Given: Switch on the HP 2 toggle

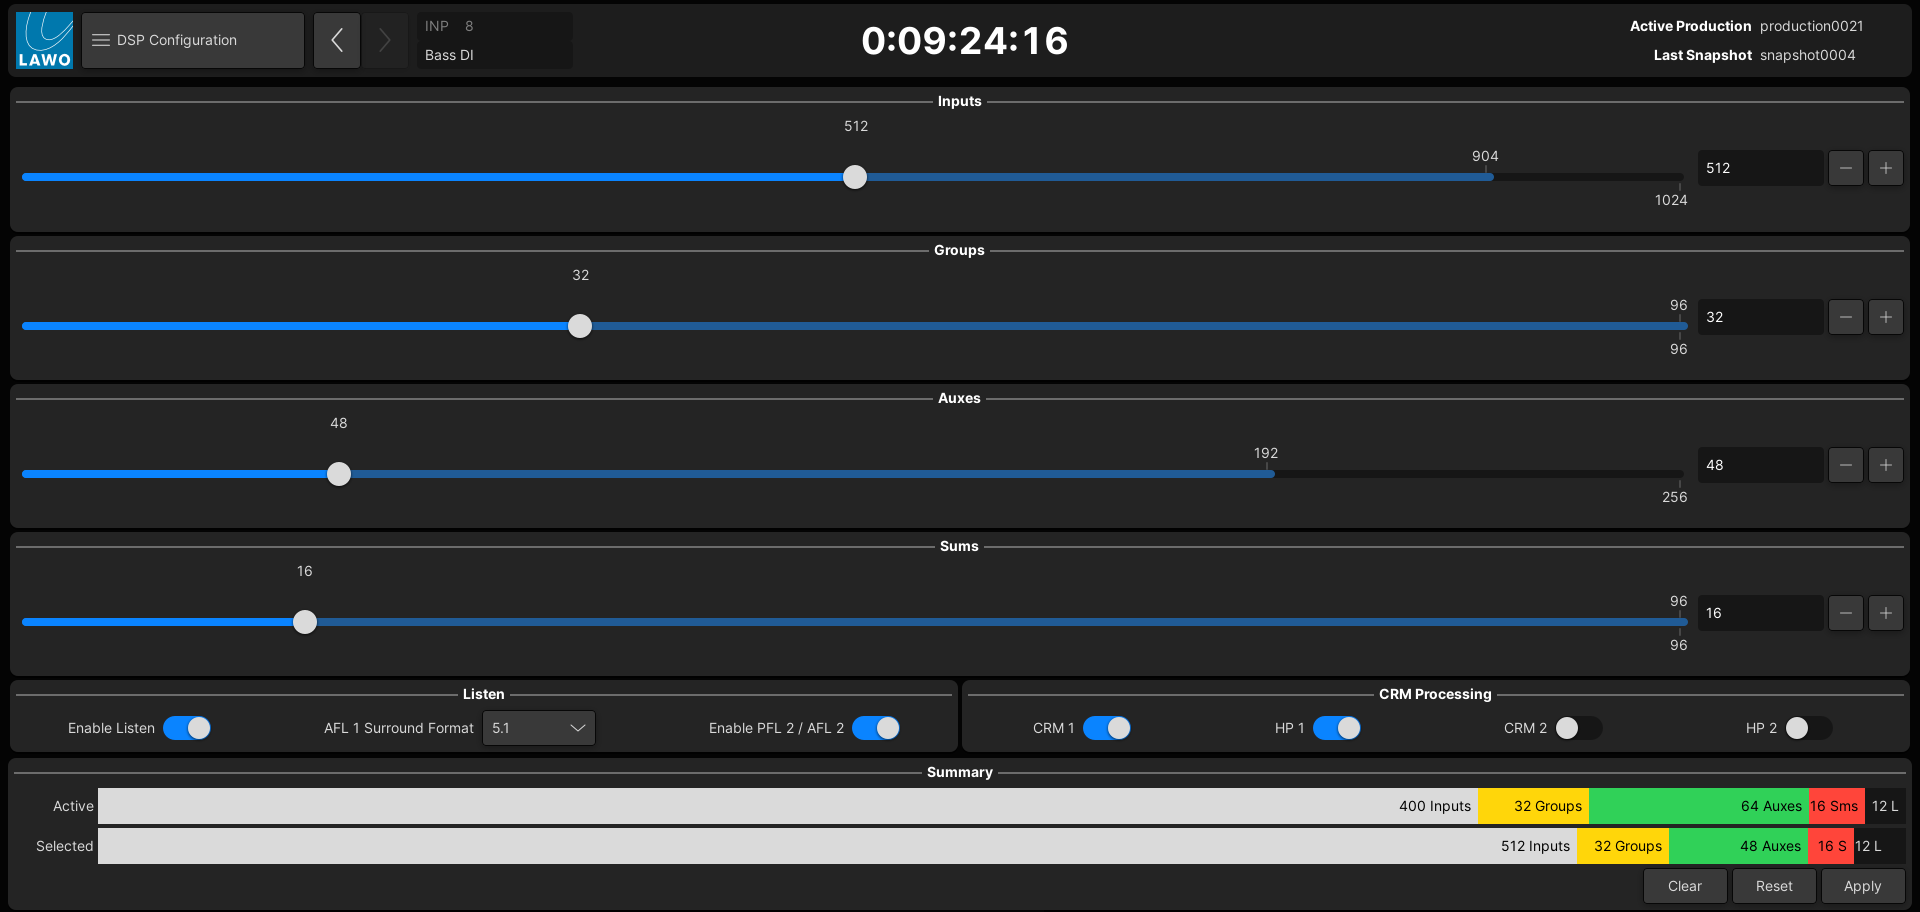Looking at the screenshot, I should 1808,728.
